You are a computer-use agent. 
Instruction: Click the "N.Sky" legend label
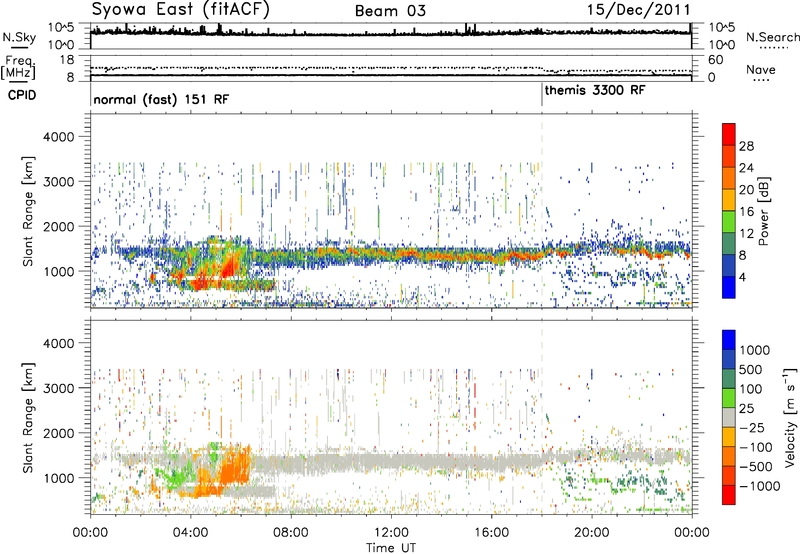click(x=19, y=37)
